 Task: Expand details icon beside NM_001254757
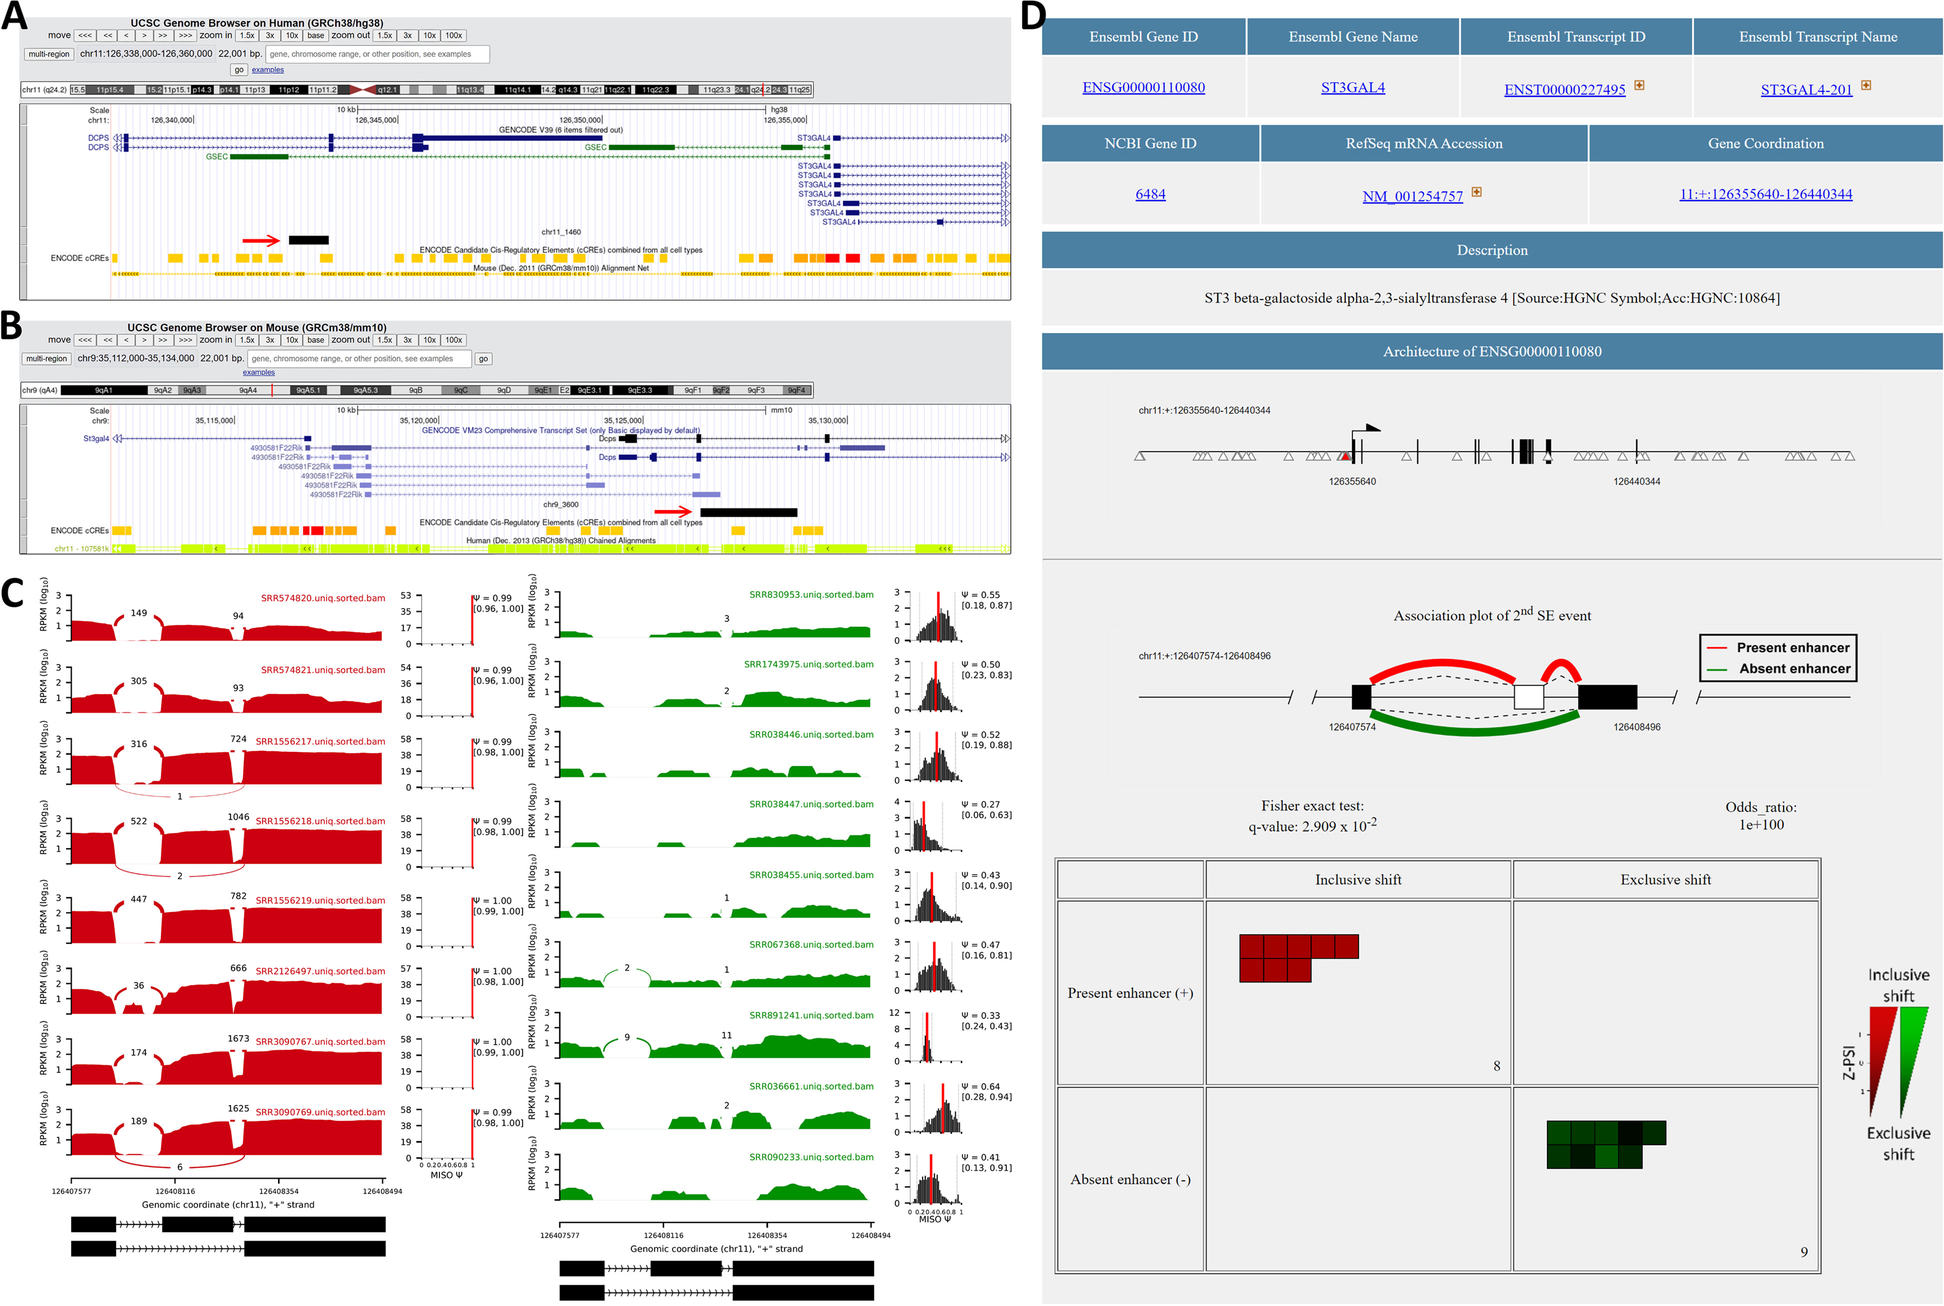coord(1477,192)
